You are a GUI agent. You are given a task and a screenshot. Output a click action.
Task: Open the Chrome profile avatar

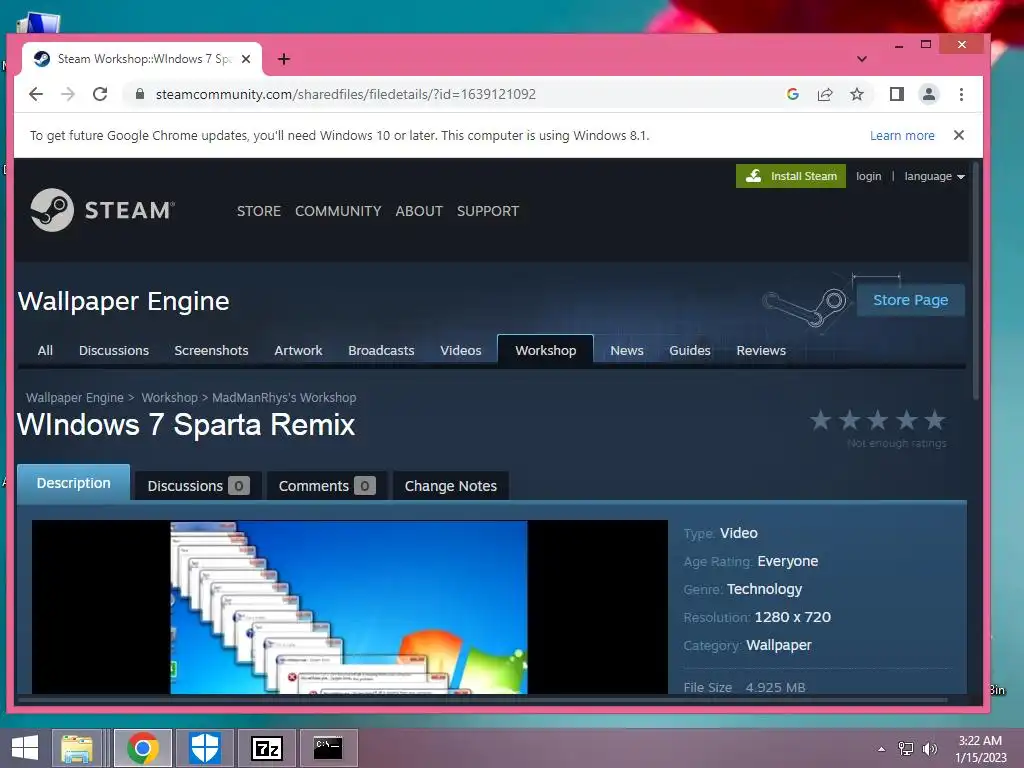click(x=929, y=94)
